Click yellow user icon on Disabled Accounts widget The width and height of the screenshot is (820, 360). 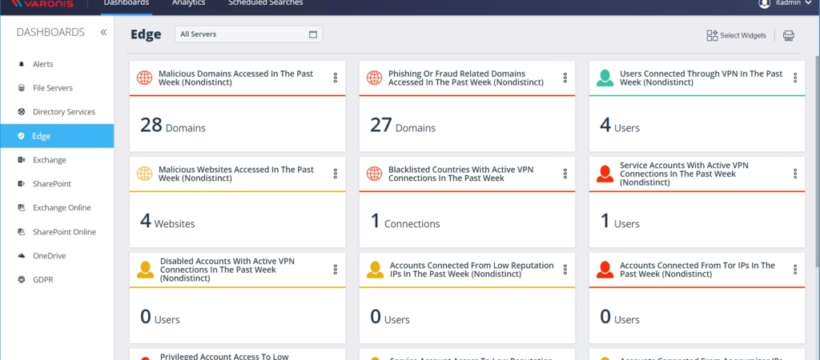(x=145, y=269)
